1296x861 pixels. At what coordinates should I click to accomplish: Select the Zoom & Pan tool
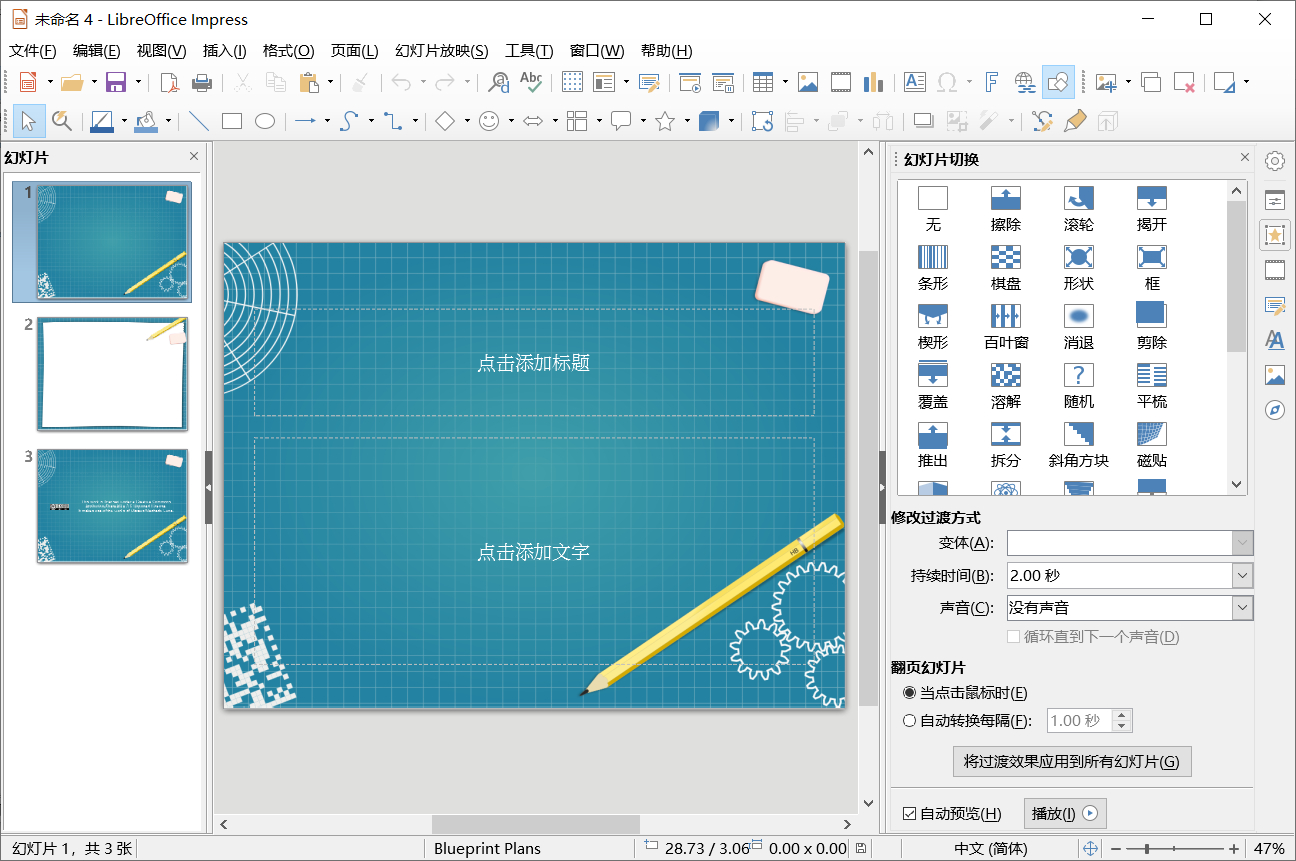pyautogui.click(x=61, y=121)
